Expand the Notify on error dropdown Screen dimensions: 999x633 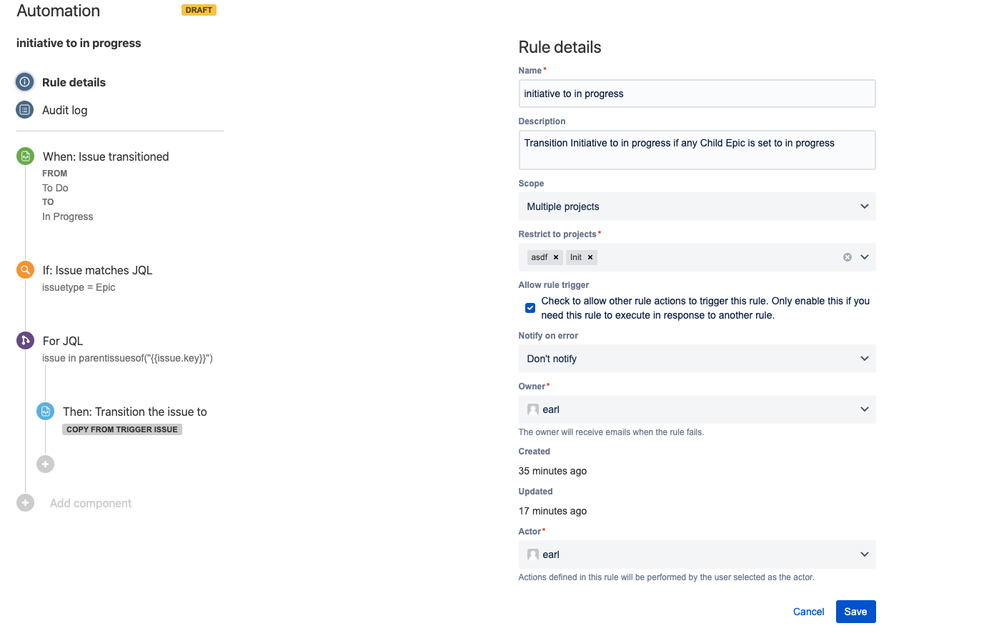click(697, 358)
